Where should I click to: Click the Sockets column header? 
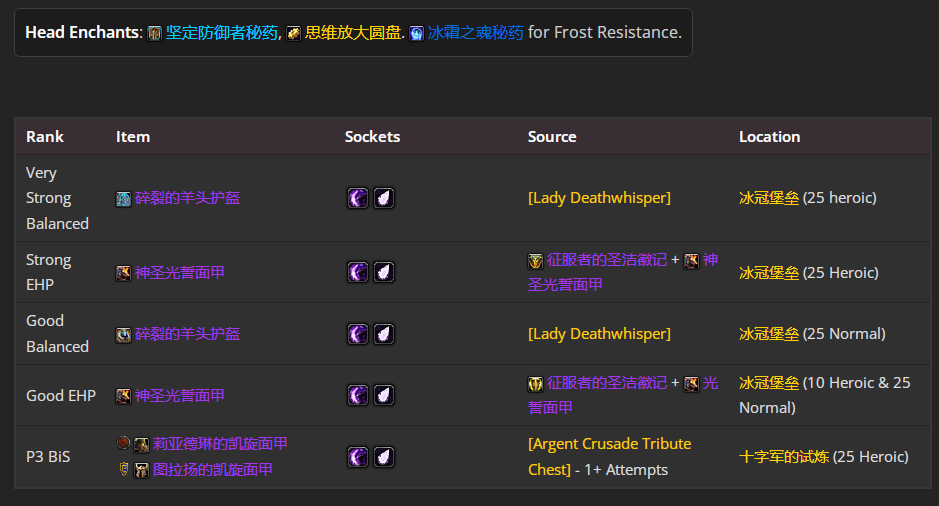pos(372,136)
